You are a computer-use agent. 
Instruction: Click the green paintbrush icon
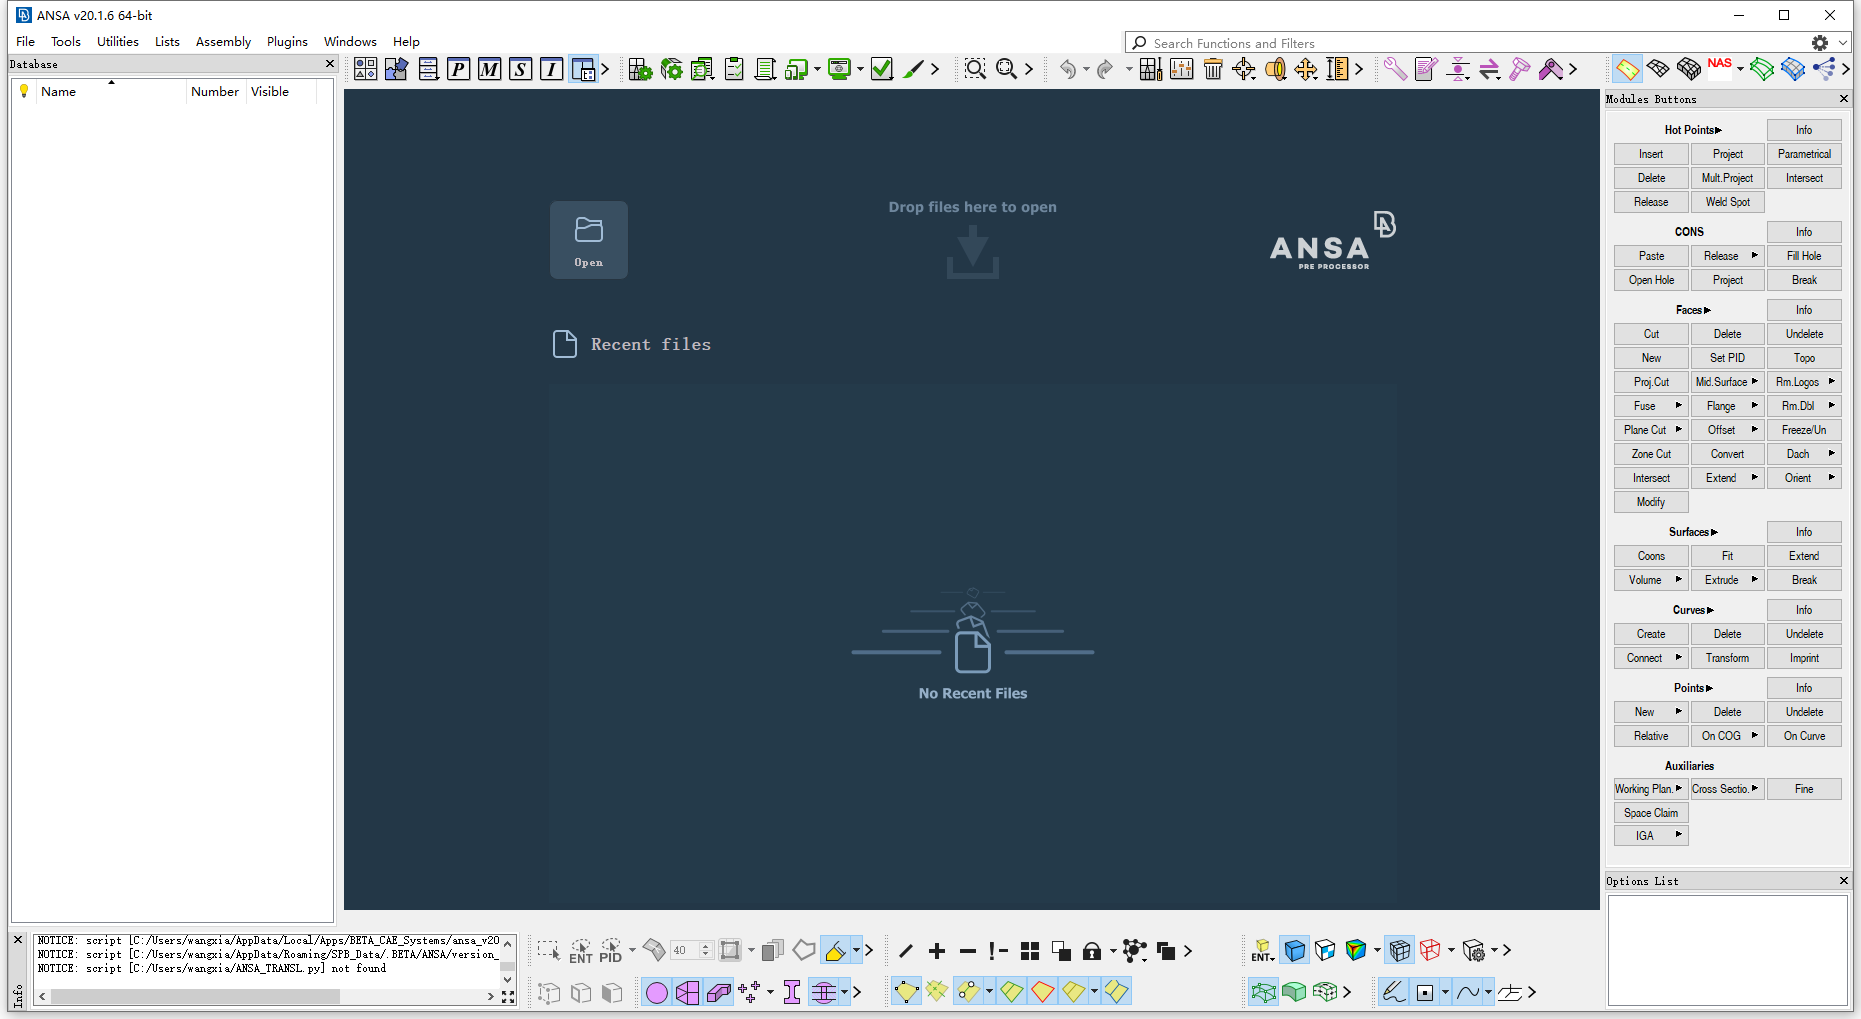point(913,69)
